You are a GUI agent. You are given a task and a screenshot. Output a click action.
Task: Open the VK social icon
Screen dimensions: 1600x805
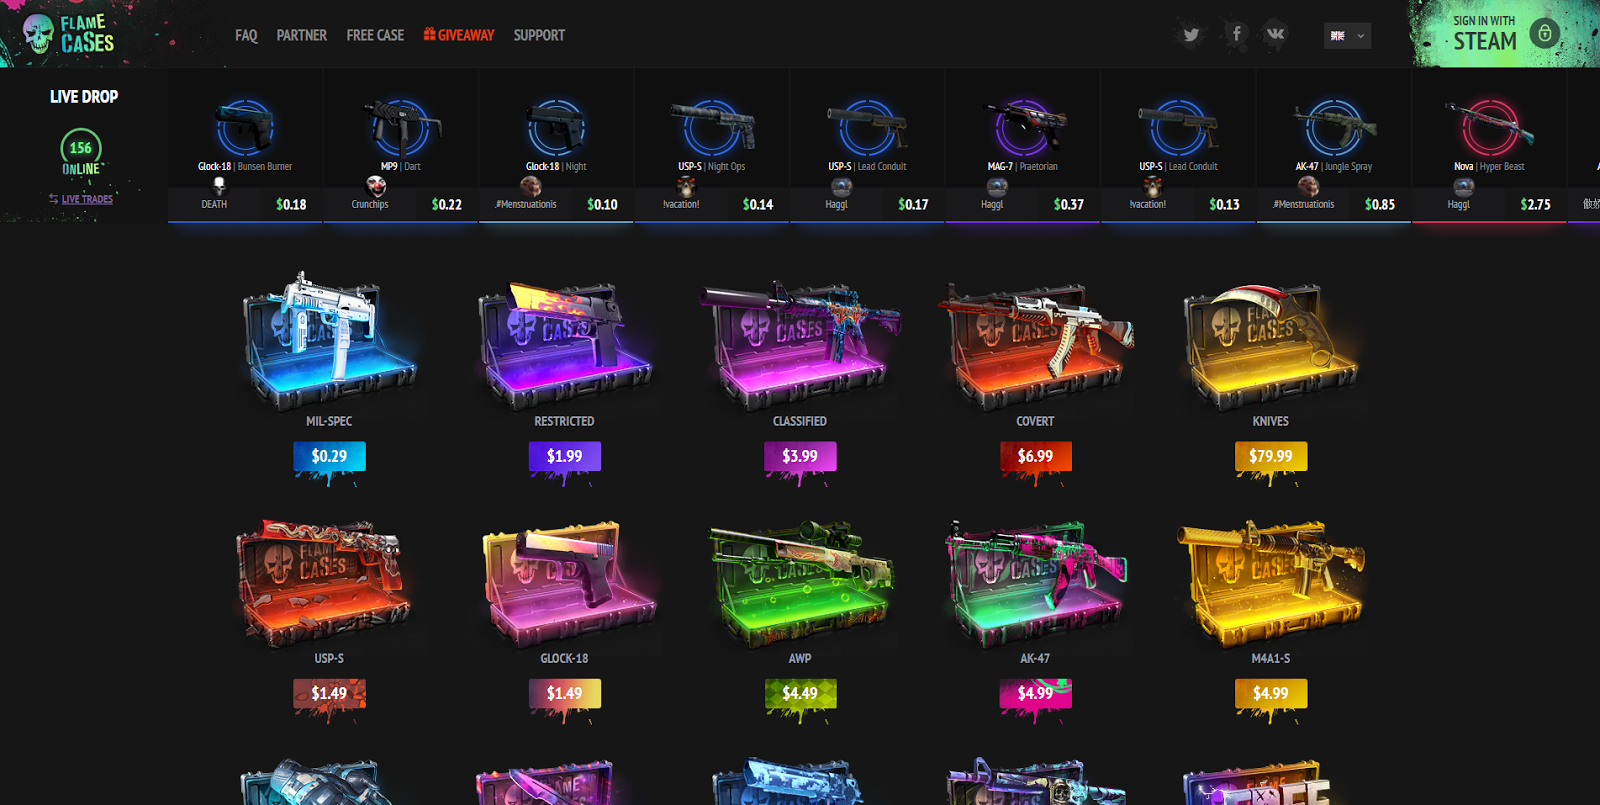point(1275,34)
